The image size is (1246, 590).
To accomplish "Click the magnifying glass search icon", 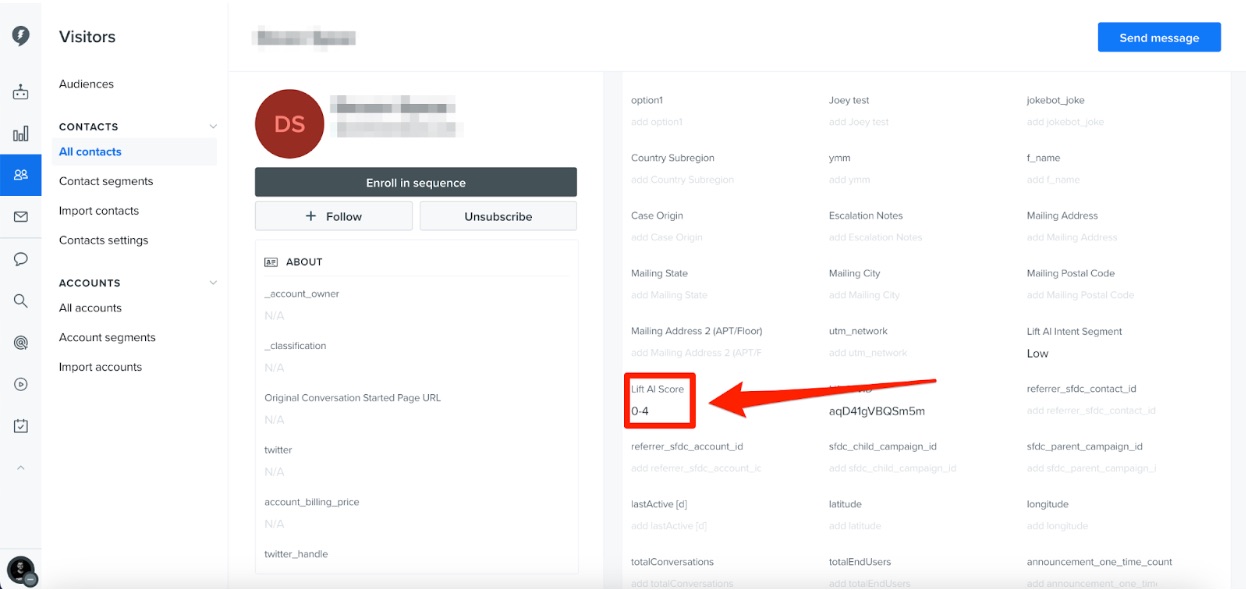I will (x=20, y=300).
